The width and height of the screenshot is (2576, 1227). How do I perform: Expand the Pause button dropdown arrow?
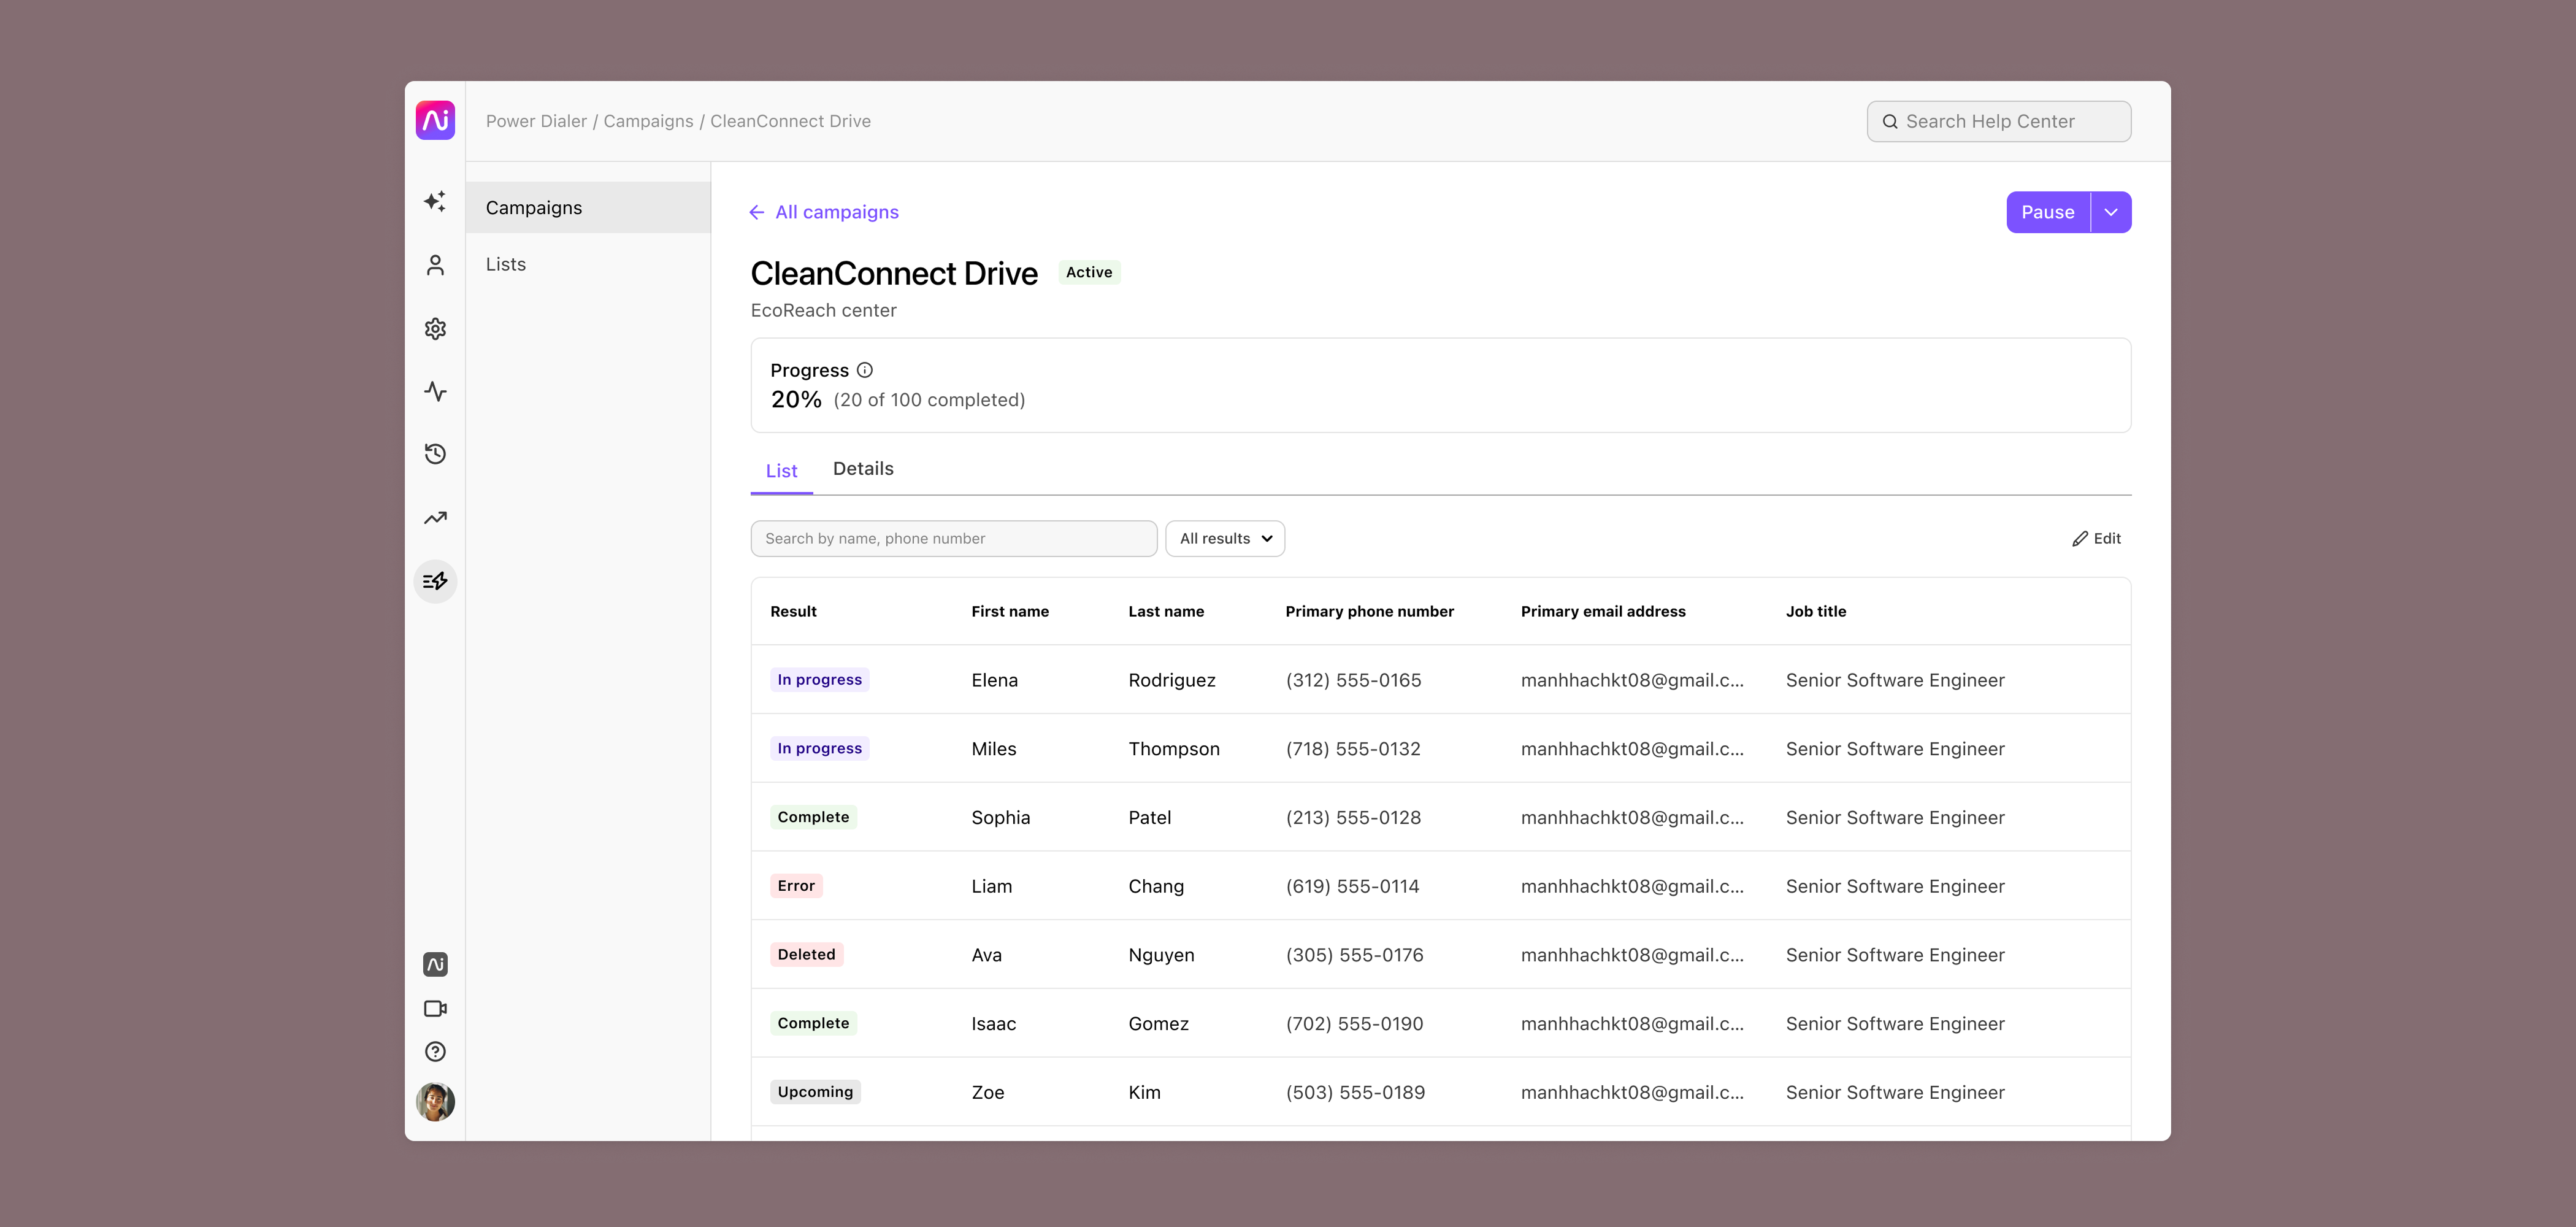coord(2111,211)
